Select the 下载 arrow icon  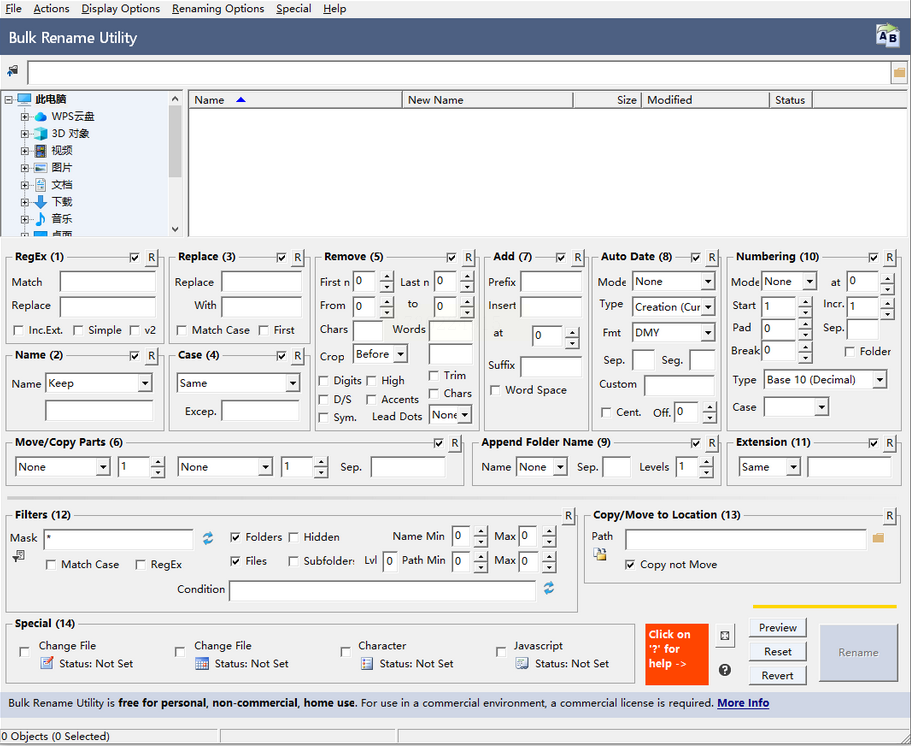pos(41,202)
